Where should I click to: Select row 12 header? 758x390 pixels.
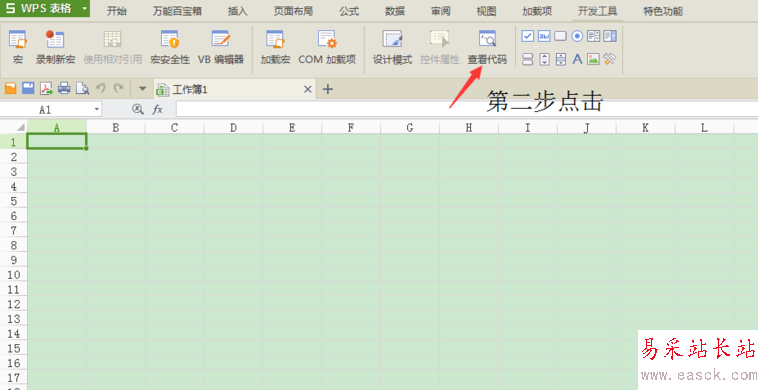pos(14,304)
